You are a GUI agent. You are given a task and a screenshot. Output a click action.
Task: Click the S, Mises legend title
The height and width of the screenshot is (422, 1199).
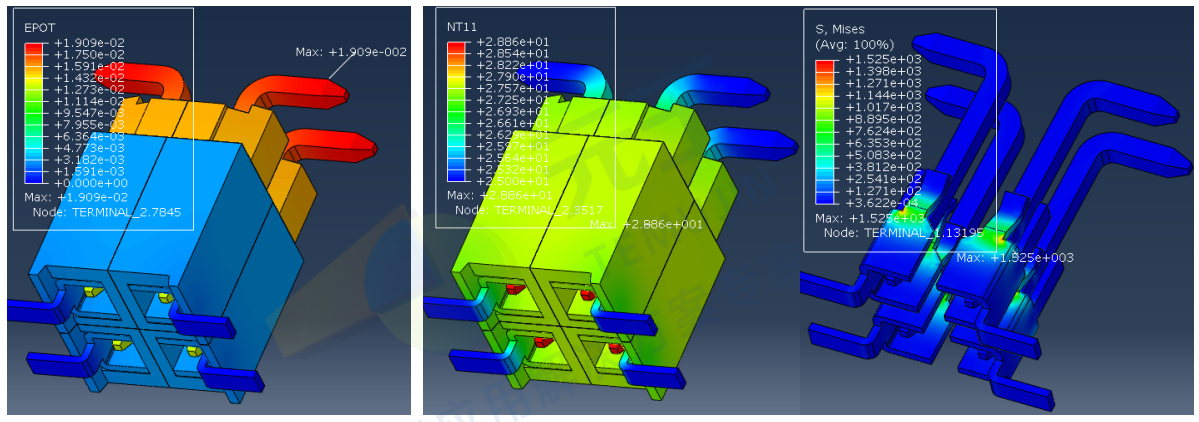click(840, 30)
